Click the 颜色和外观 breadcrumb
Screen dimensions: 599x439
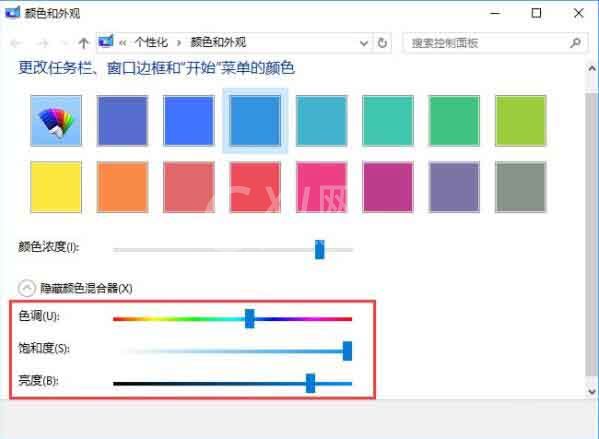pyautogui.click(x=218, y=42)
